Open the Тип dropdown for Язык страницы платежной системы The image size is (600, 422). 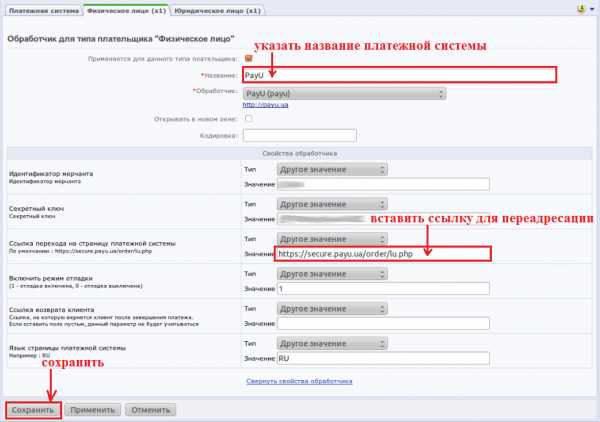click(x=332, y=343)
